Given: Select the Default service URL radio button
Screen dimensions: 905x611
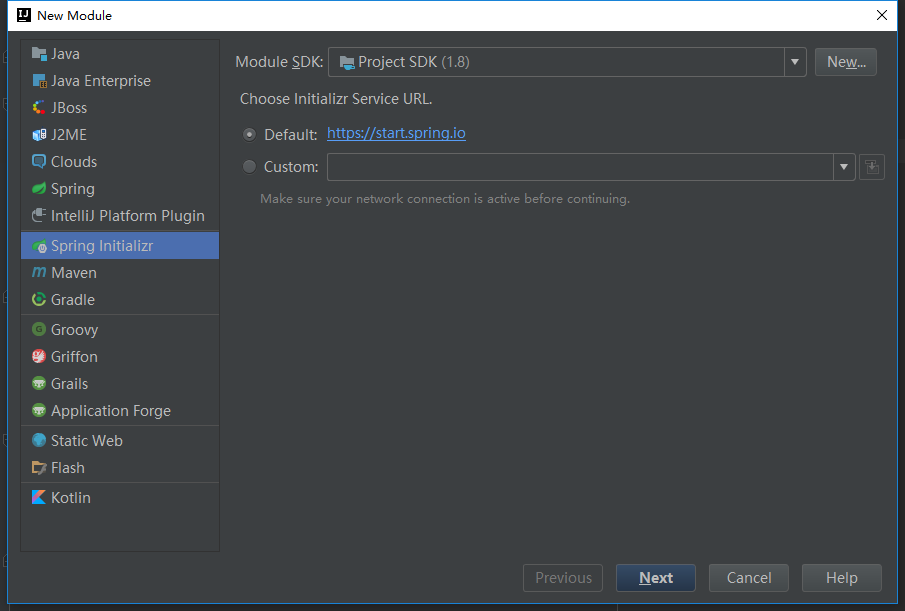Looking at the screenshot, I should pyautogui.click(x=249, y=134).
